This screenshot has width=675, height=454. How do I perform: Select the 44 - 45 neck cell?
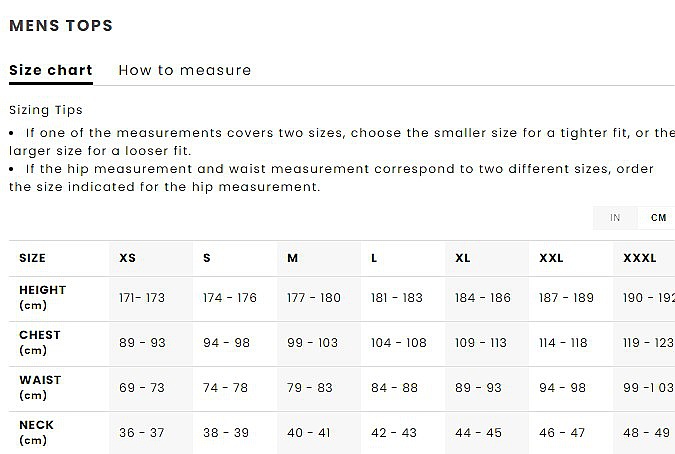coord(478,432)
